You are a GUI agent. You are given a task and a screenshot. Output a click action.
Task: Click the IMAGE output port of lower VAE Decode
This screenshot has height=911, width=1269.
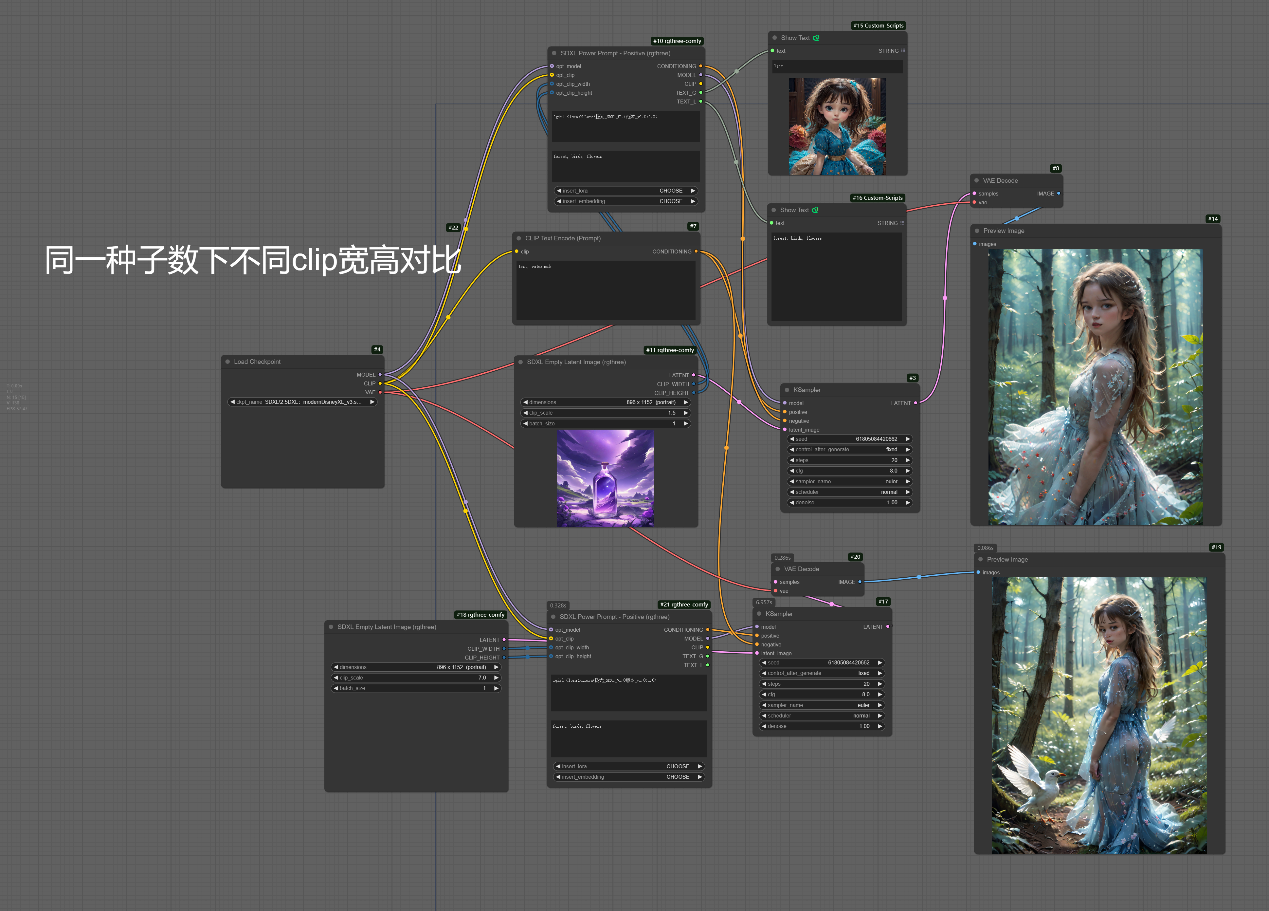click(x=860, y=581)
